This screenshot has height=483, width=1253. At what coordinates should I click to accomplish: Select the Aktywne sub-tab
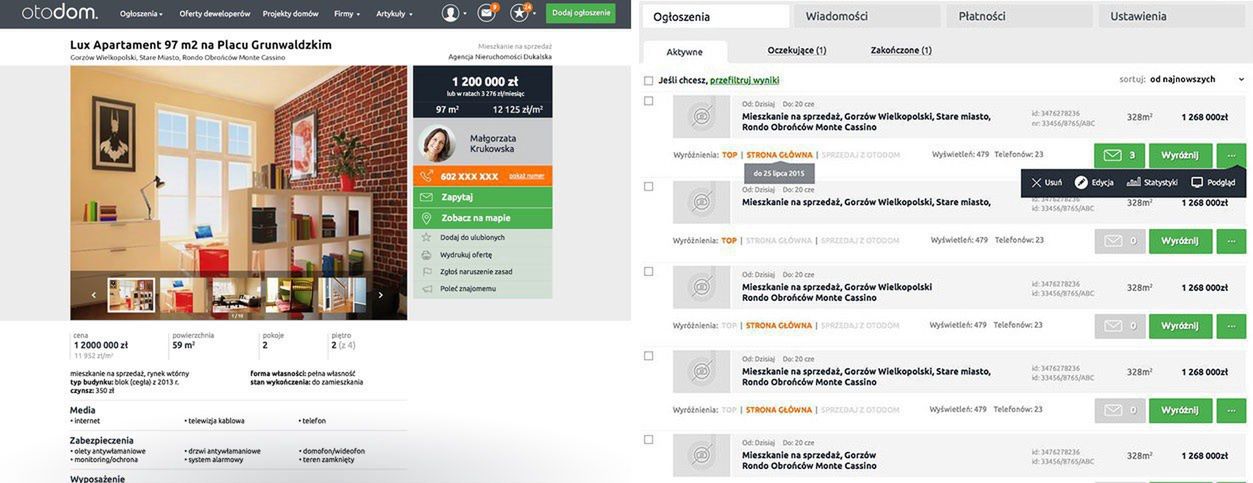pos(685,52)
